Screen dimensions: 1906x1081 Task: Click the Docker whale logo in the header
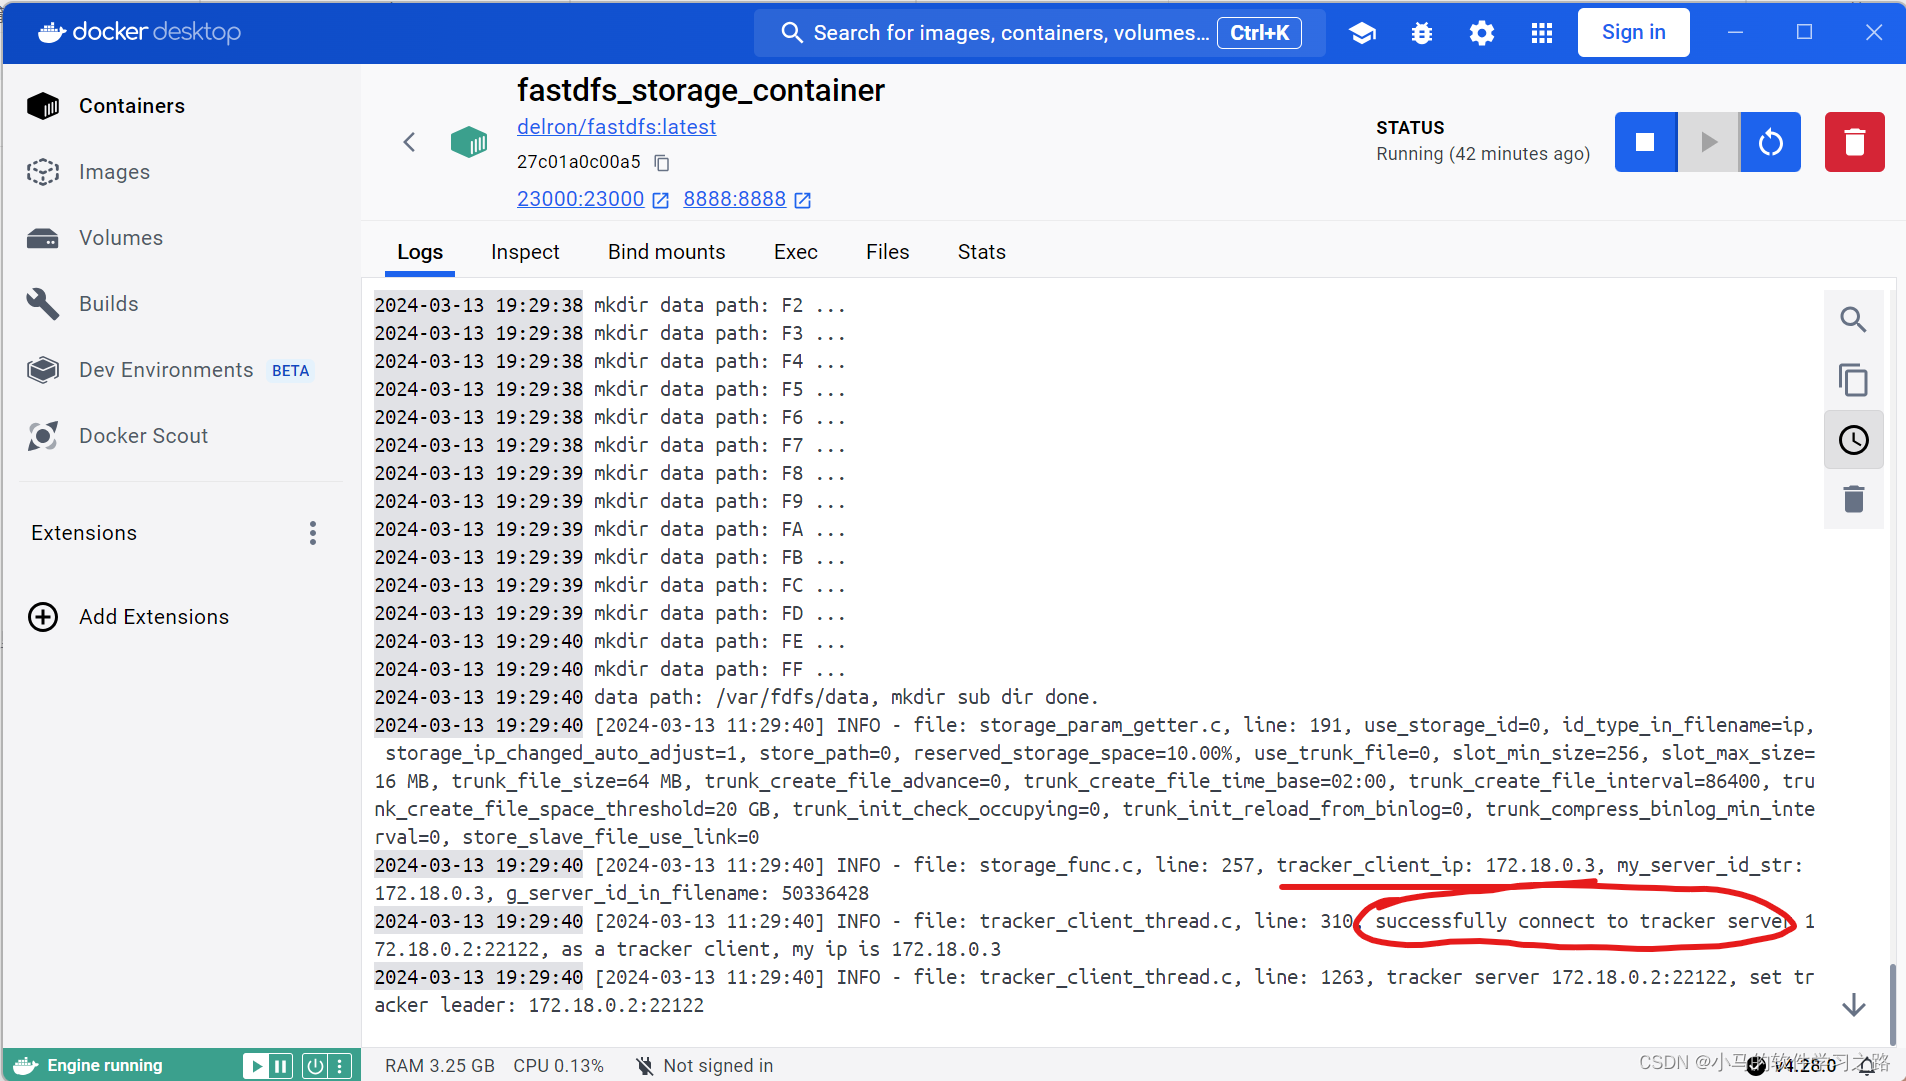(52, 32)
